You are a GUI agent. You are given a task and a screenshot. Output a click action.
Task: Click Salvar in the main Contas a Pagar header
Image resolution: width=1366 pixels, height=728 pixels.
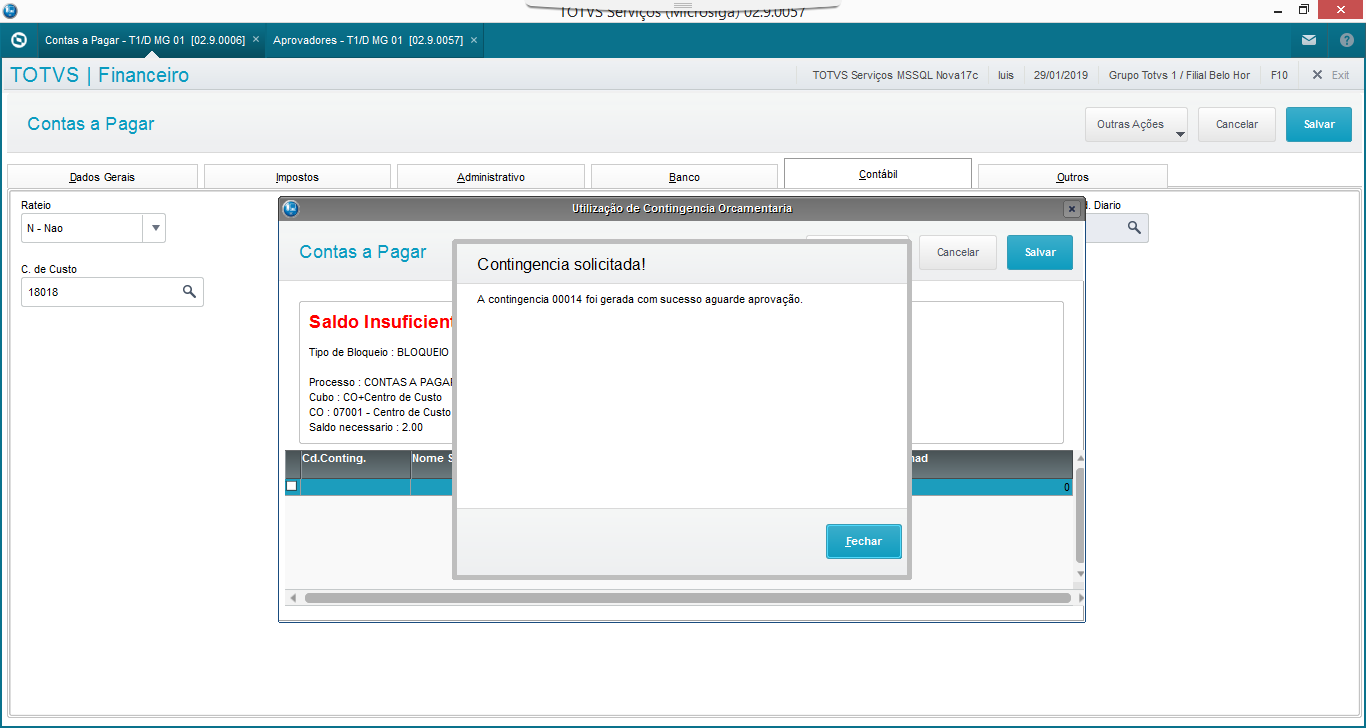(x=1319, y=124)
